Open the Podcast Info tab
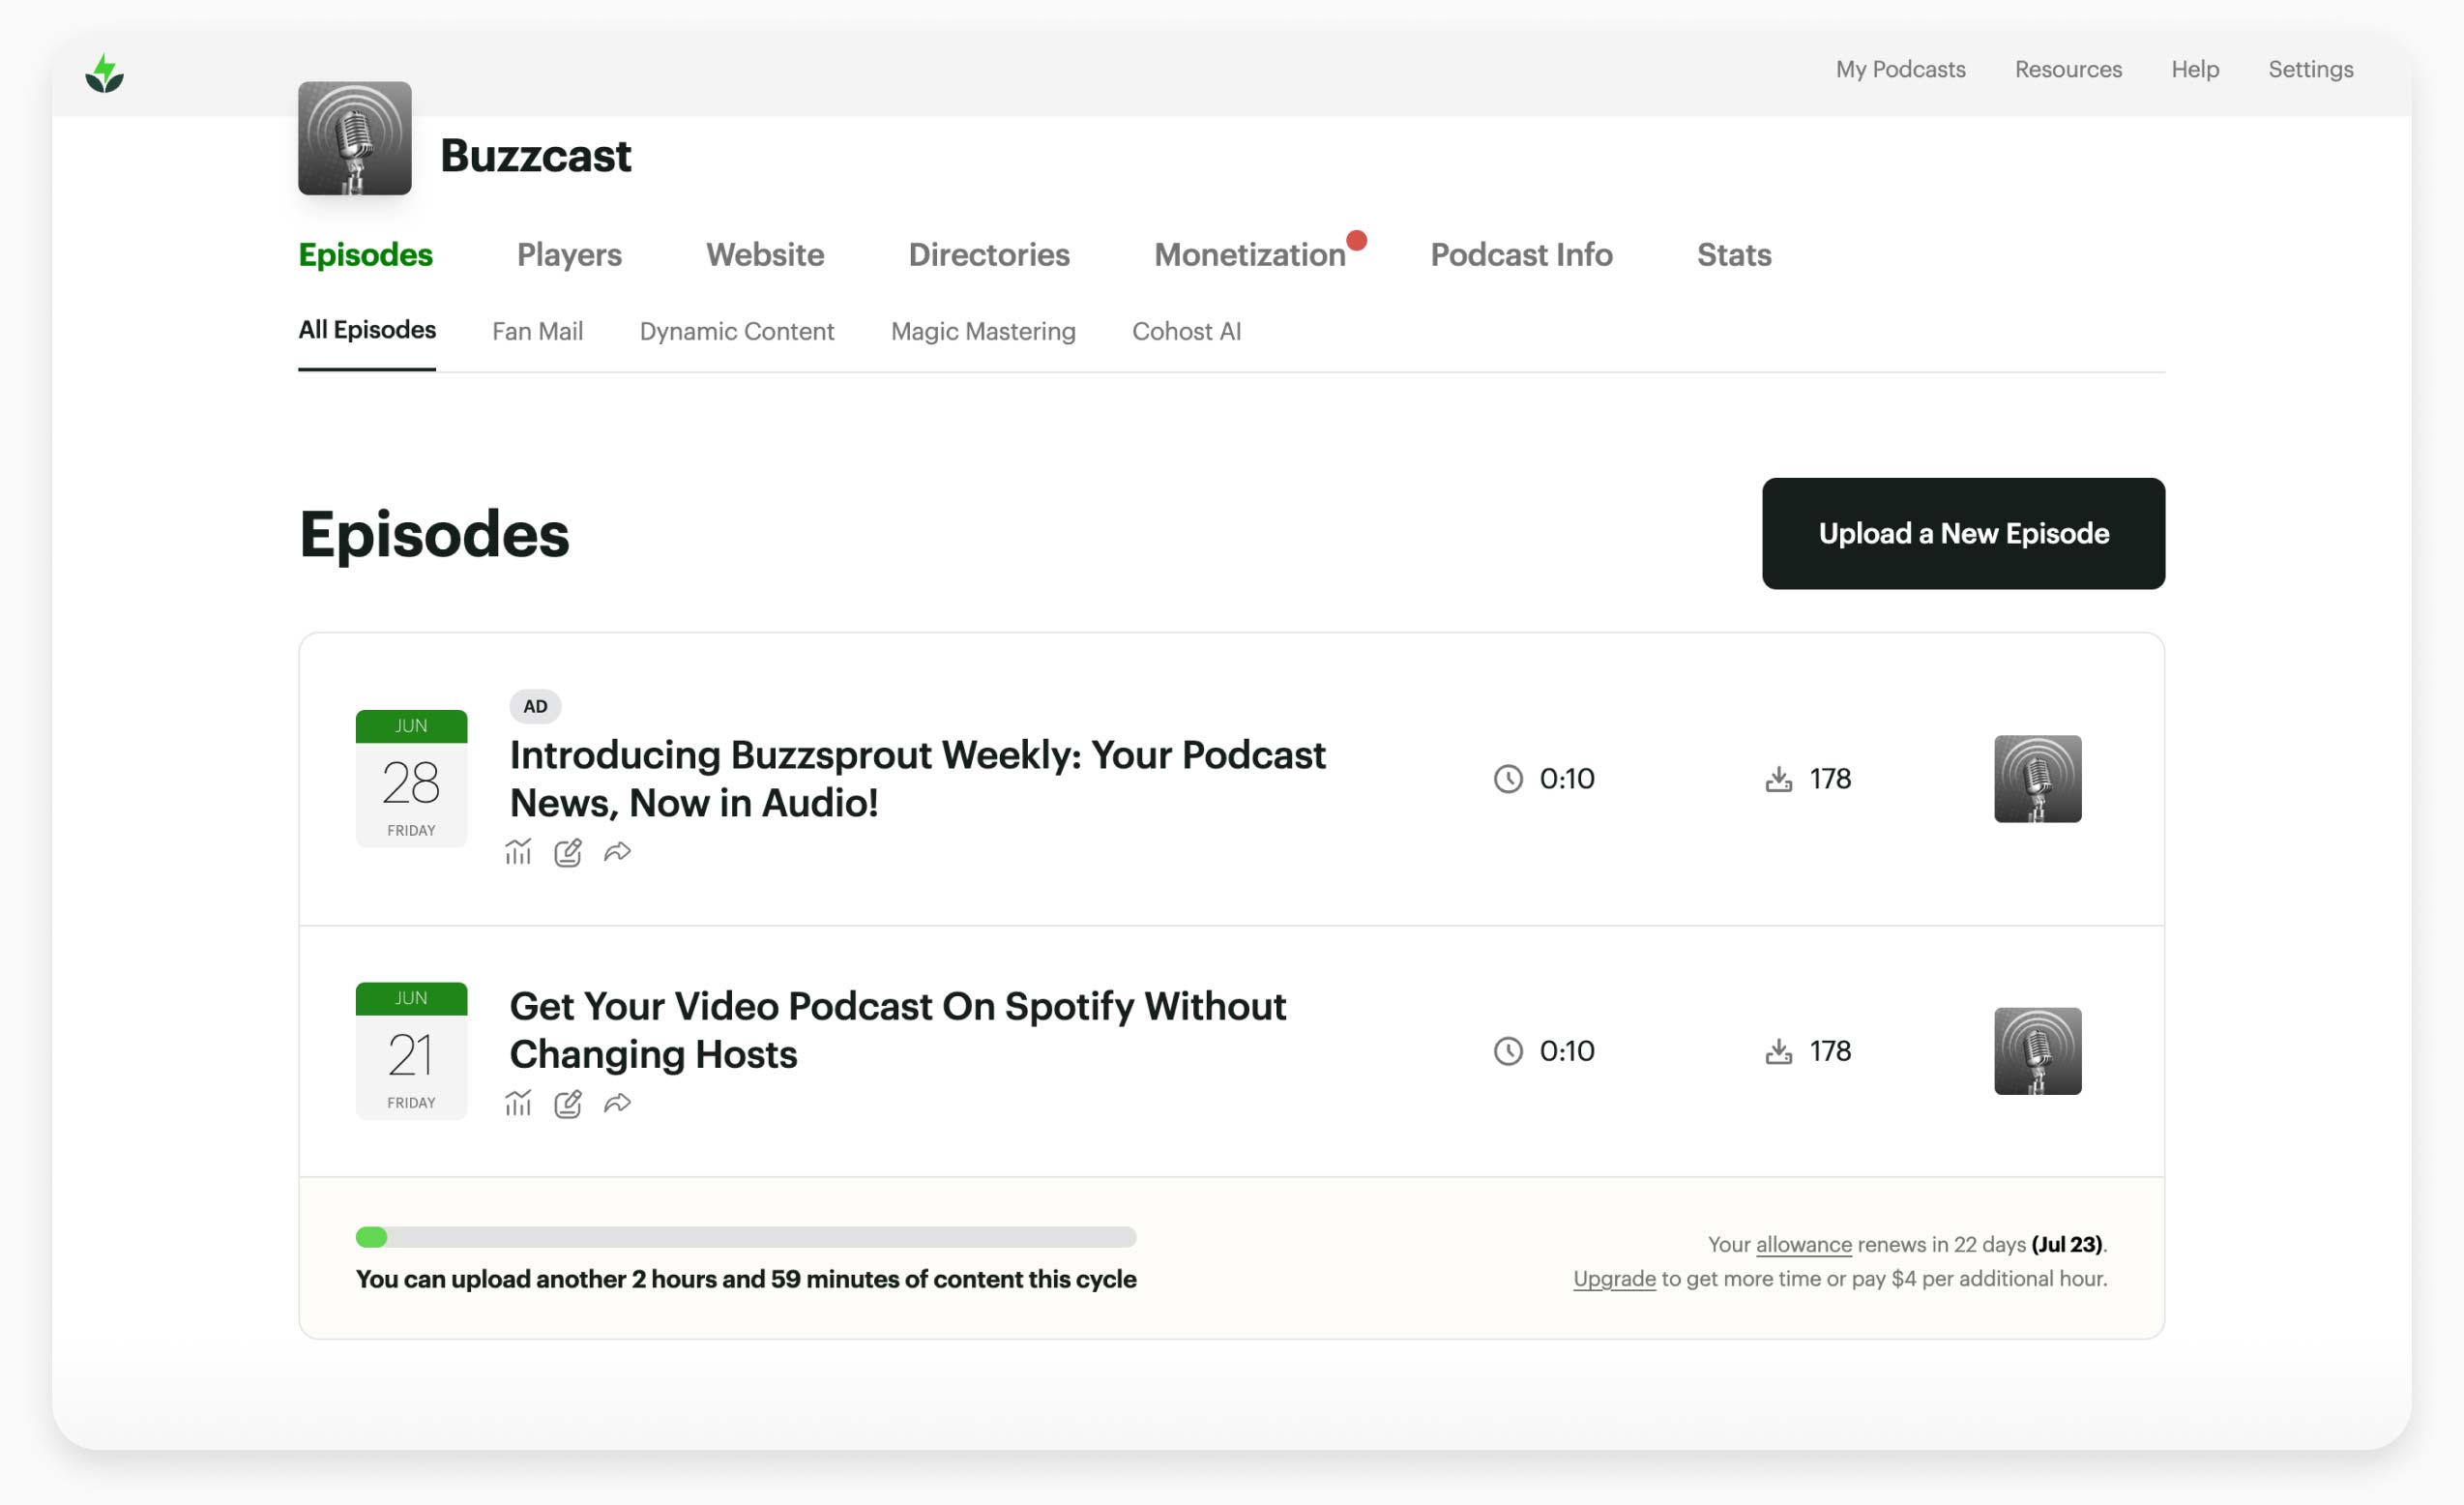 coord(1521,255)
